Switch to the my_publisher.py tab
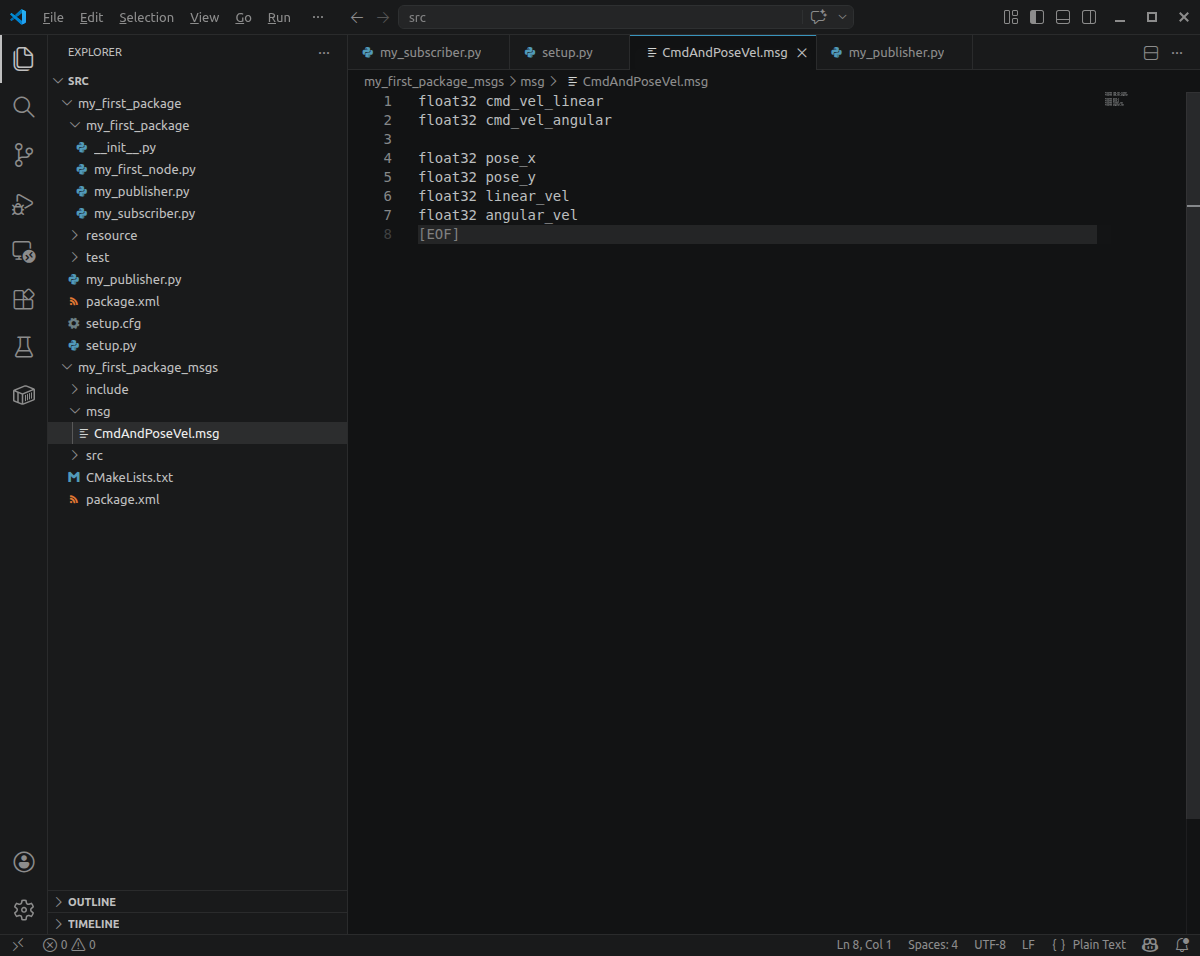Screen dimensions: 1200x956 [894, 52]
